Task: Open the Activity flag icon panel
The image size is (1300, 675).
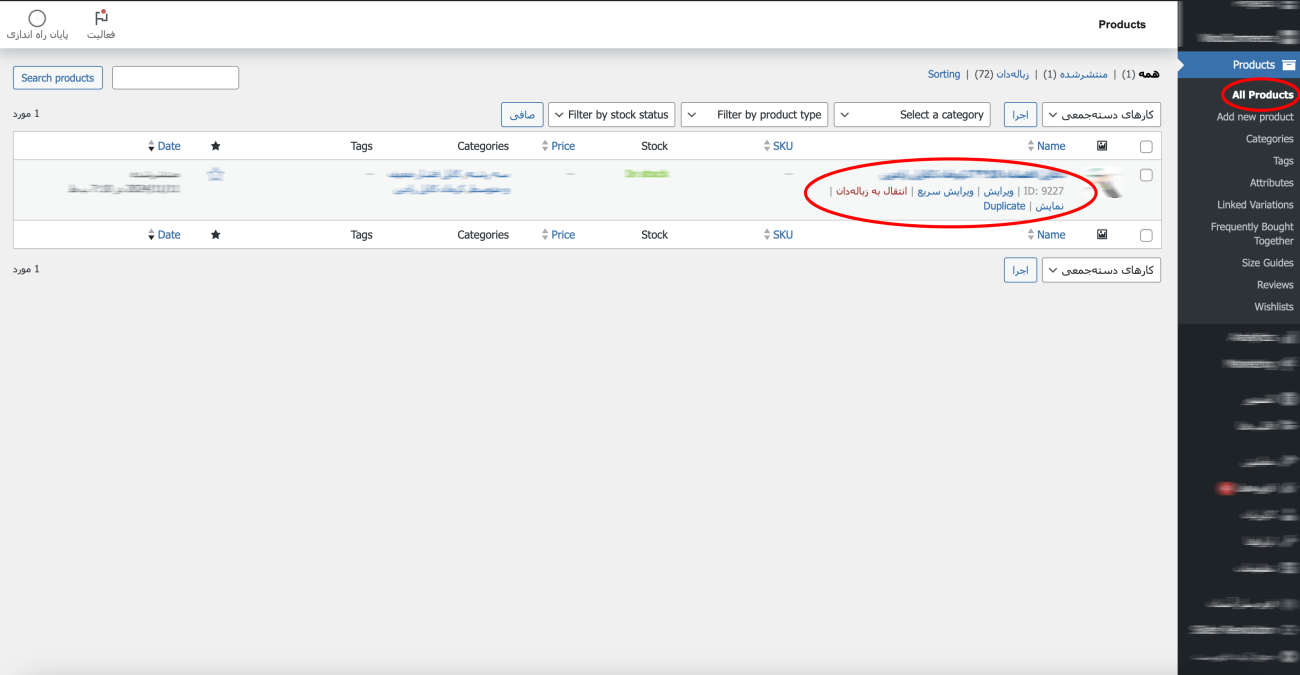Action: [101, 19]
